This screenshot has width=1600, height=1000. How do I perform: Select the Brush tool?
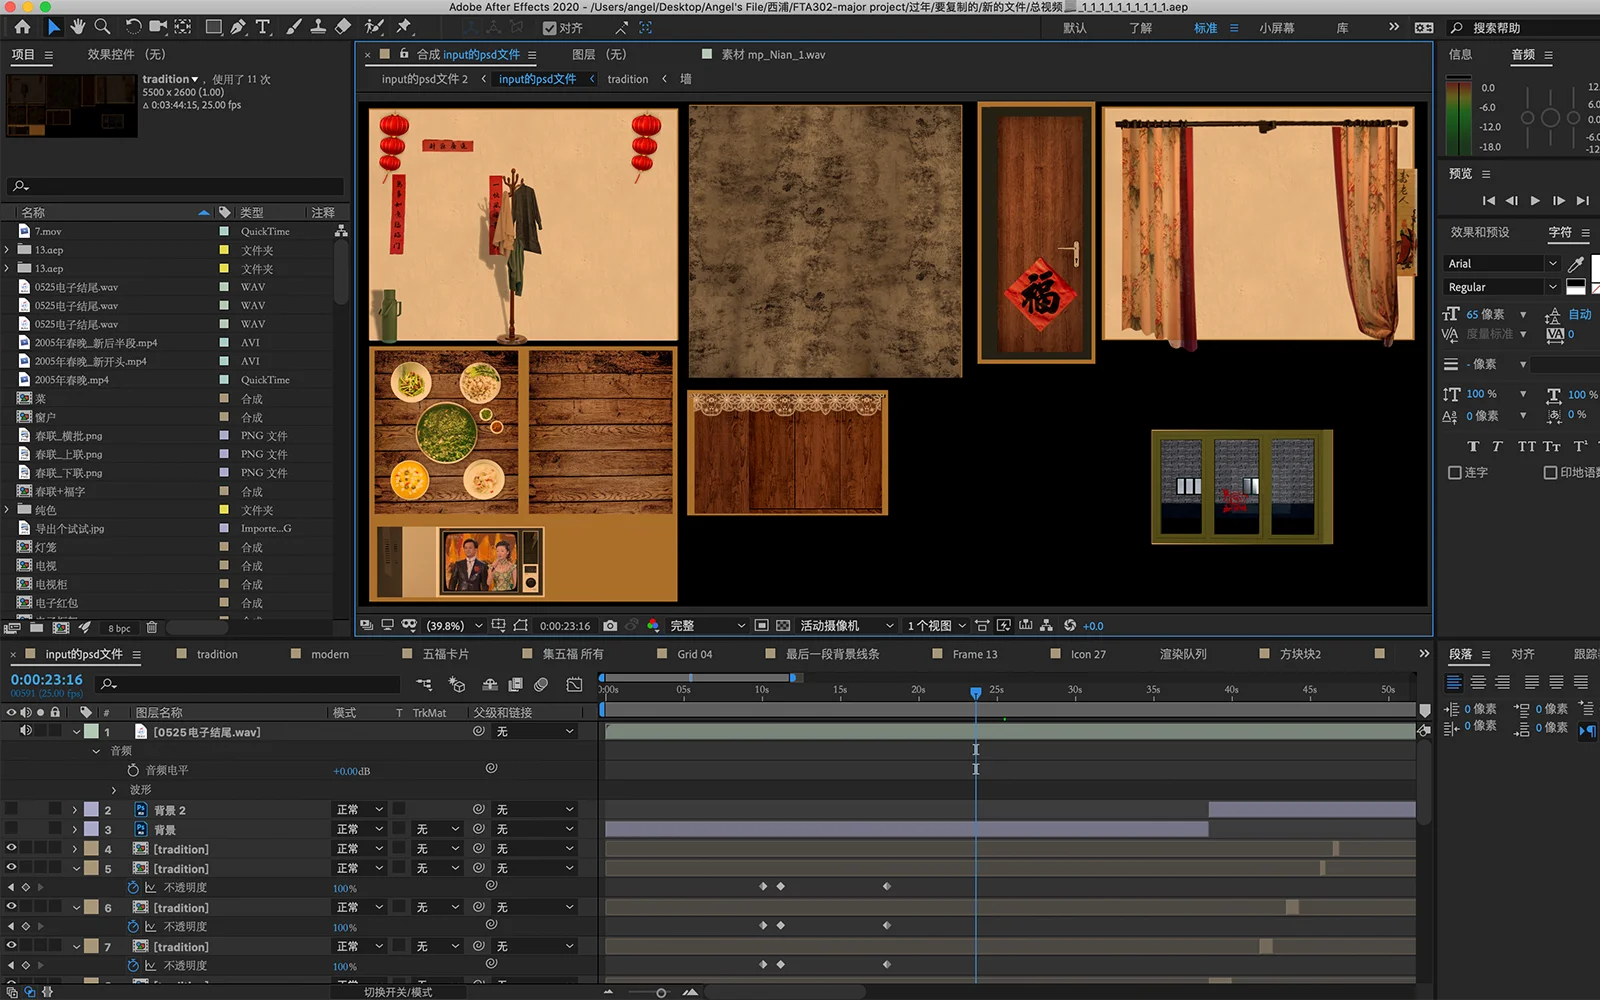[x=294, y=27]
